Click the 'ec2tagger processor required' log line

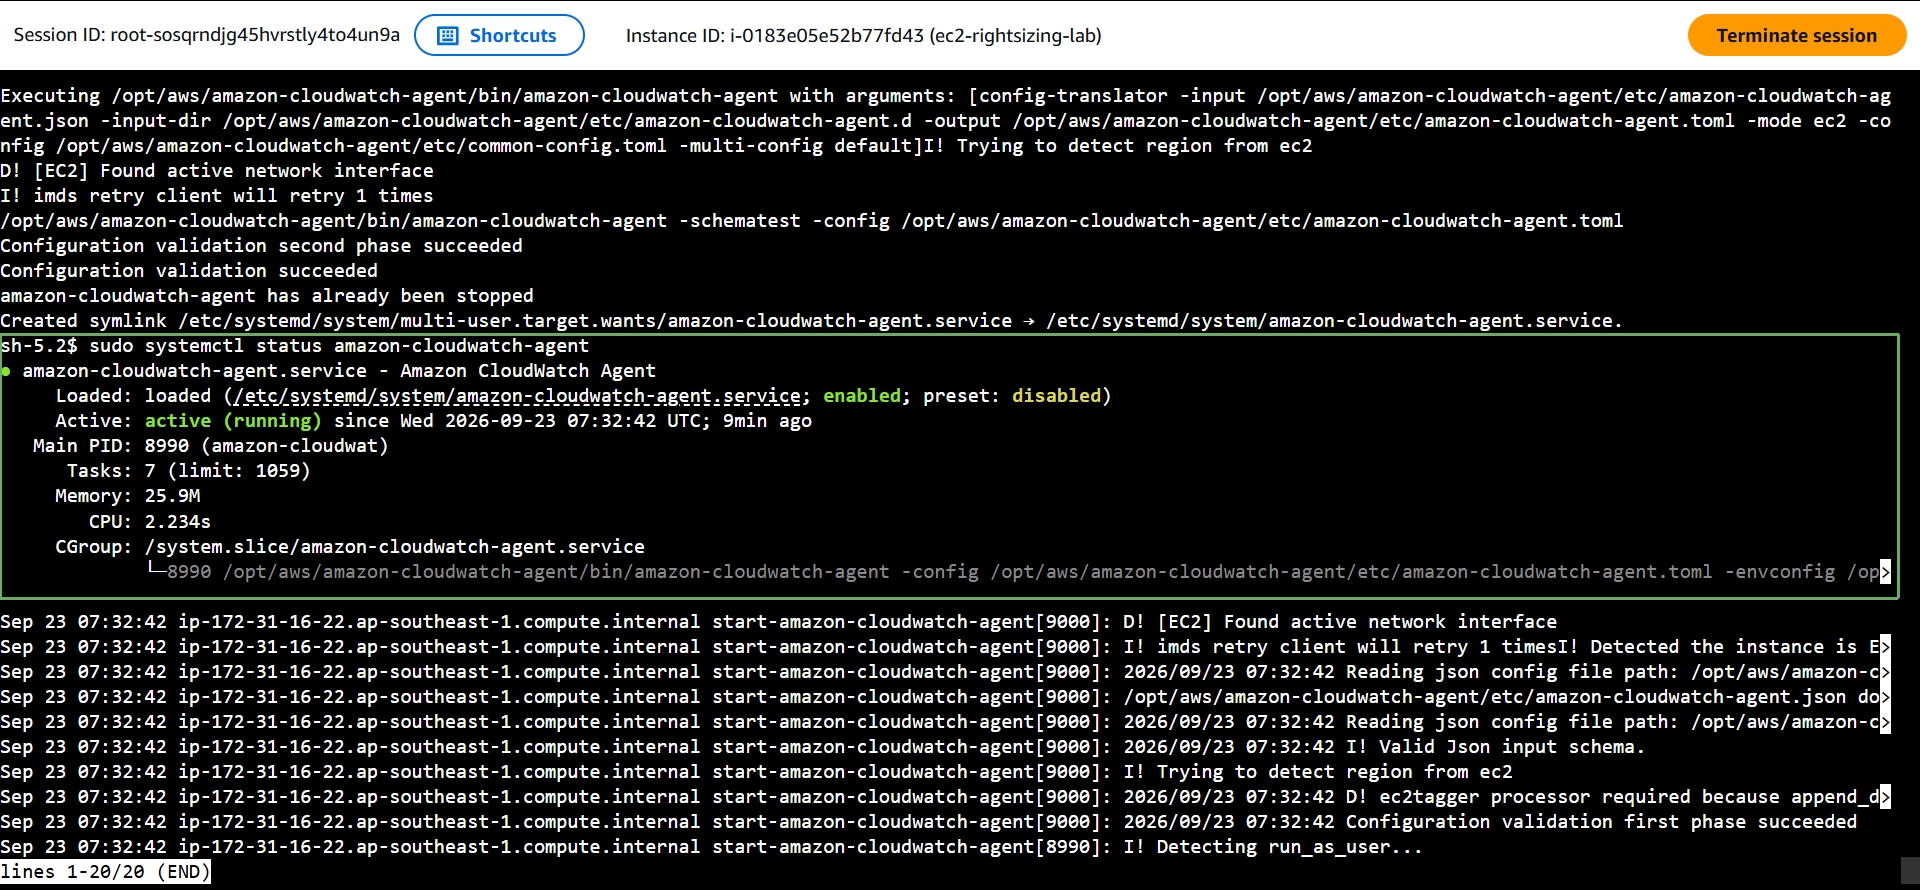(945, 797)
